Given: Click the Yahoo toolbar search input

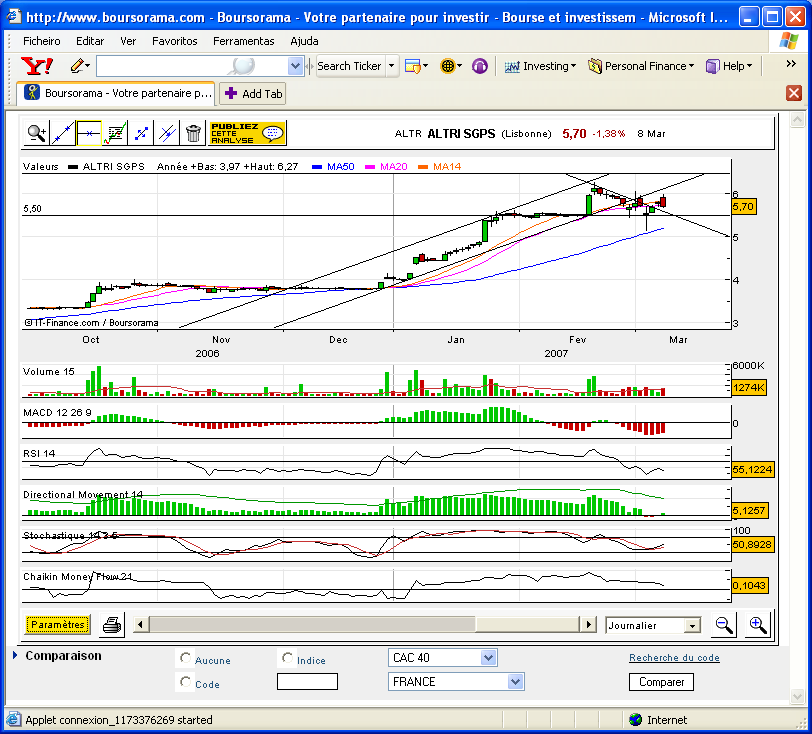Looking at the screenshot, I should [192, 66].
